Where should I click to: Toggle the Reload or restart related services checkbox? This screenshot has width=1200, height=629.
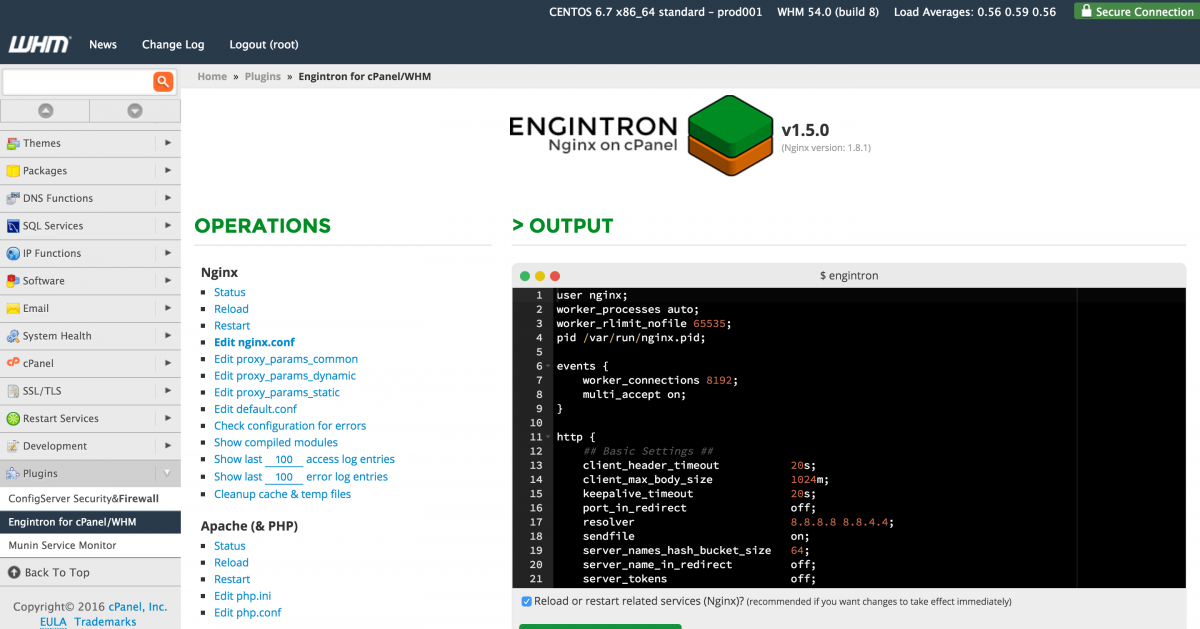tap(526, 601)
